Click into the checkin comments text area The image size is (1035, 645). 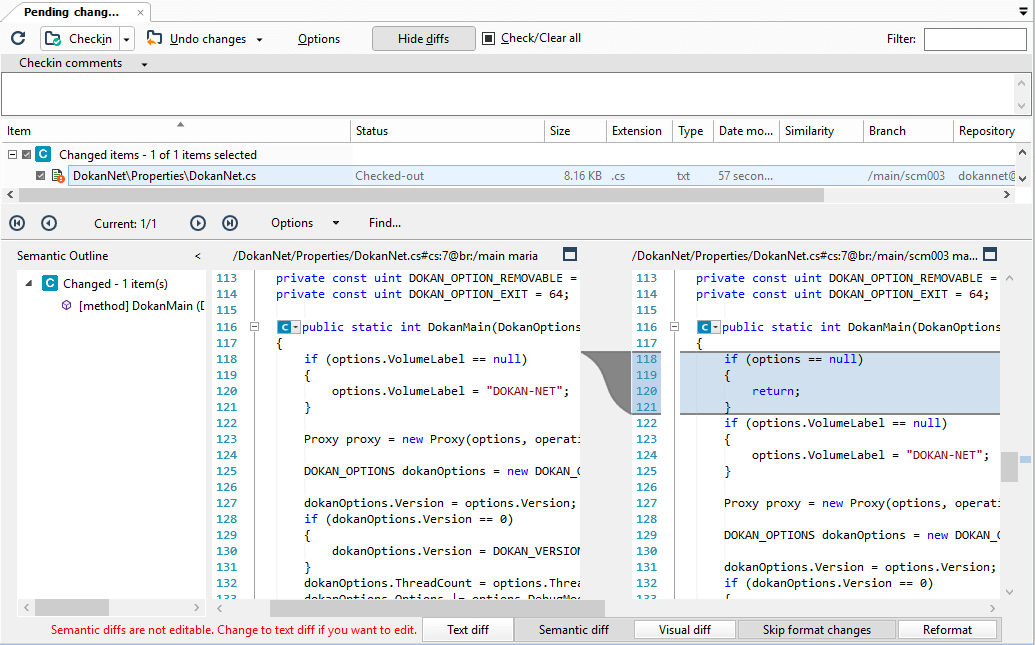507,94
